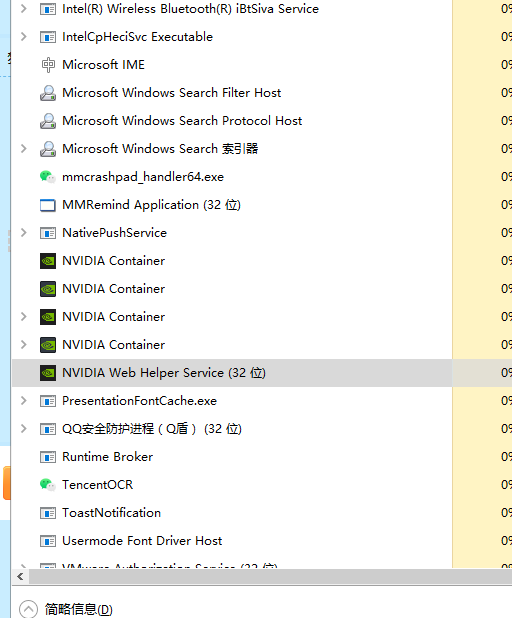The height and width of the screenshot is (618, 512).
Task: Click the IntelCpHeciSvc Executable icon
Action: pos(48,37)
